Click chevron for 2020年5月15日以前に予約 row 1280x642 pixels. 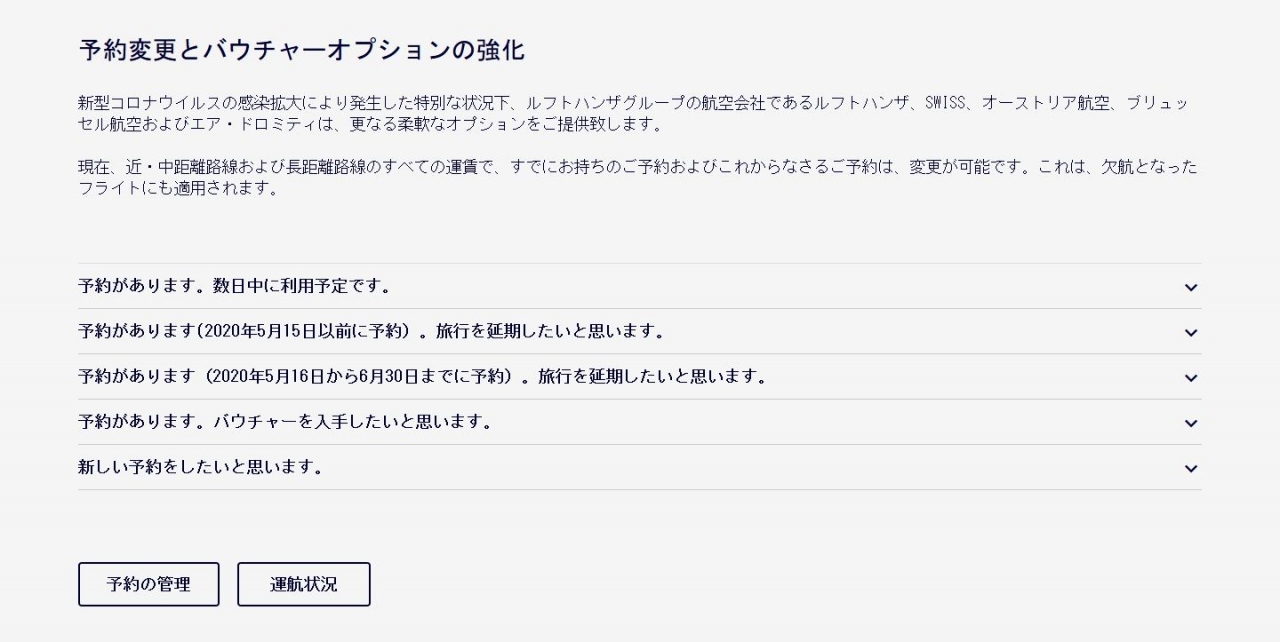(1190, 332)
